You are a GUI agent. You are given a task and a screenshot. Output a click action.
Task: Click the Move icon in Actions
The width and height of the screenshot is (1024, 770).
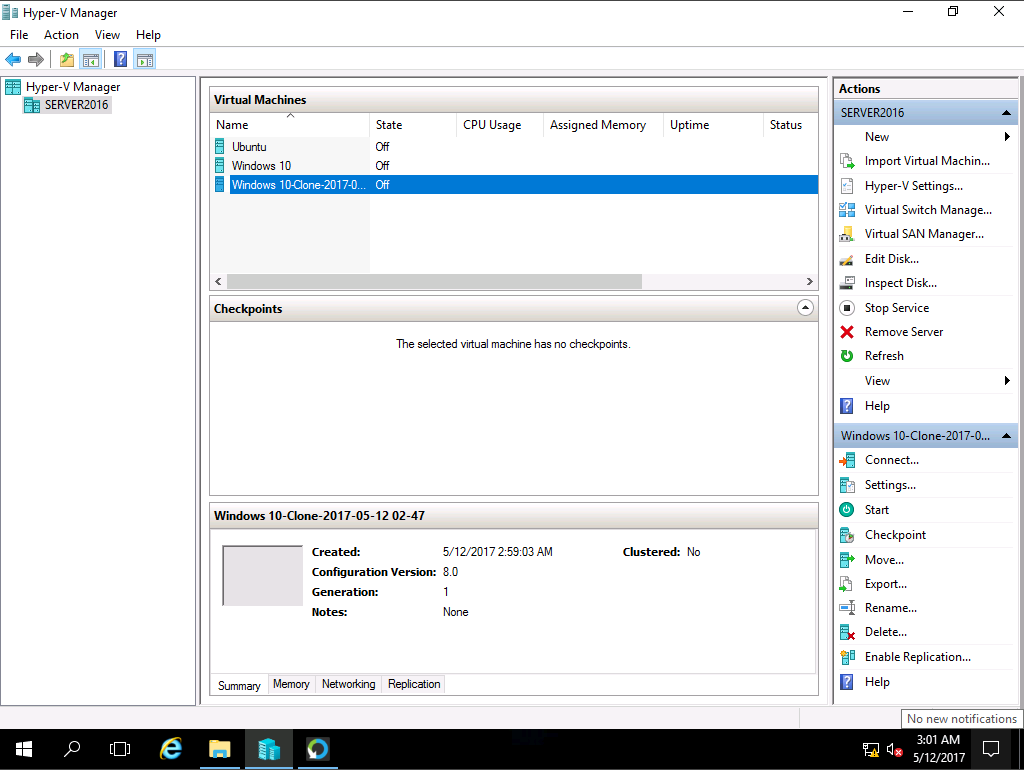[x=847, y=560]
